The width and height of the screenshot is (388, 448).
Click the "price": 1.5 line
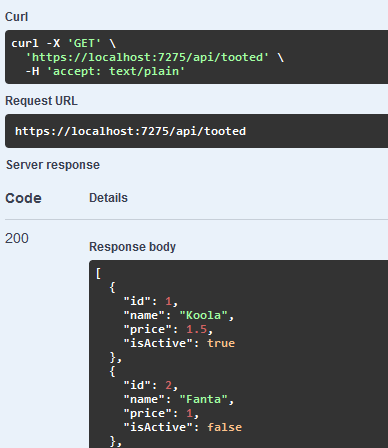168,329
